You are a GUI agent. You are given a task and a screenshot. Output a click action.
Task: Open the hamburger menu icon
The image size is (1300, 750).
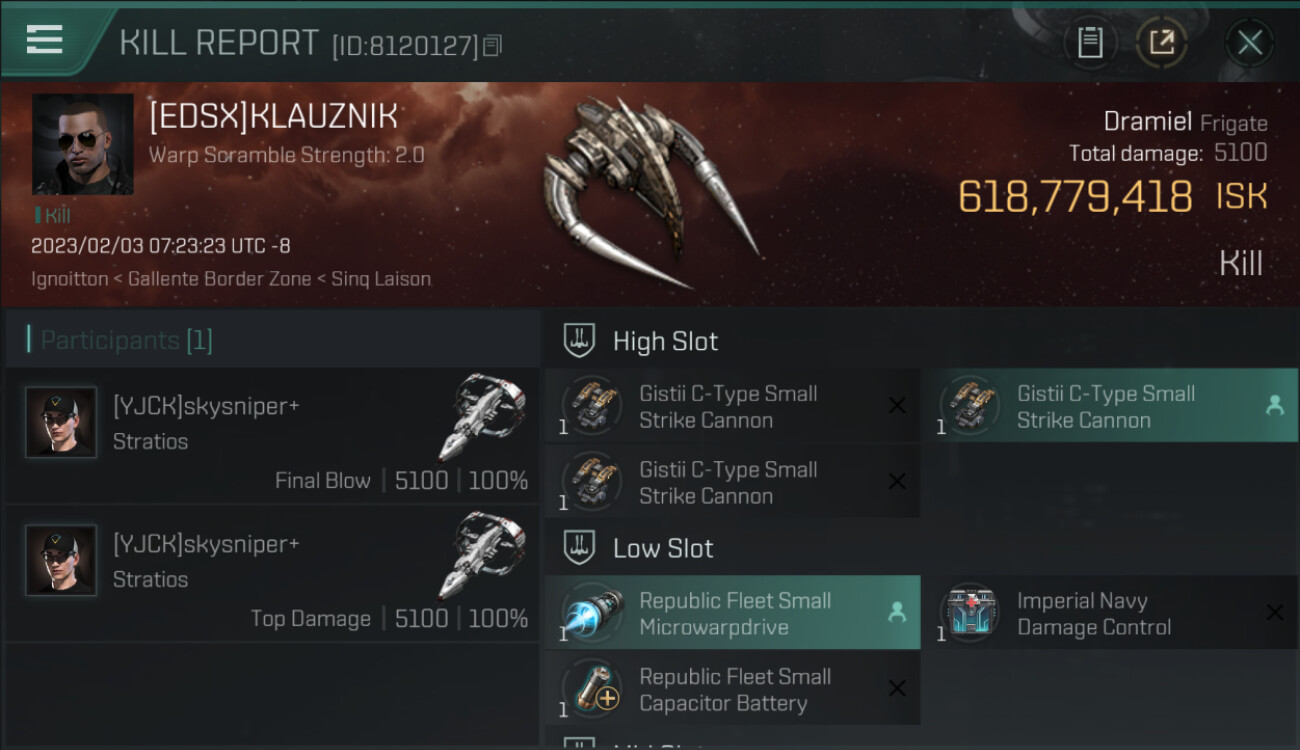[45, 40]
